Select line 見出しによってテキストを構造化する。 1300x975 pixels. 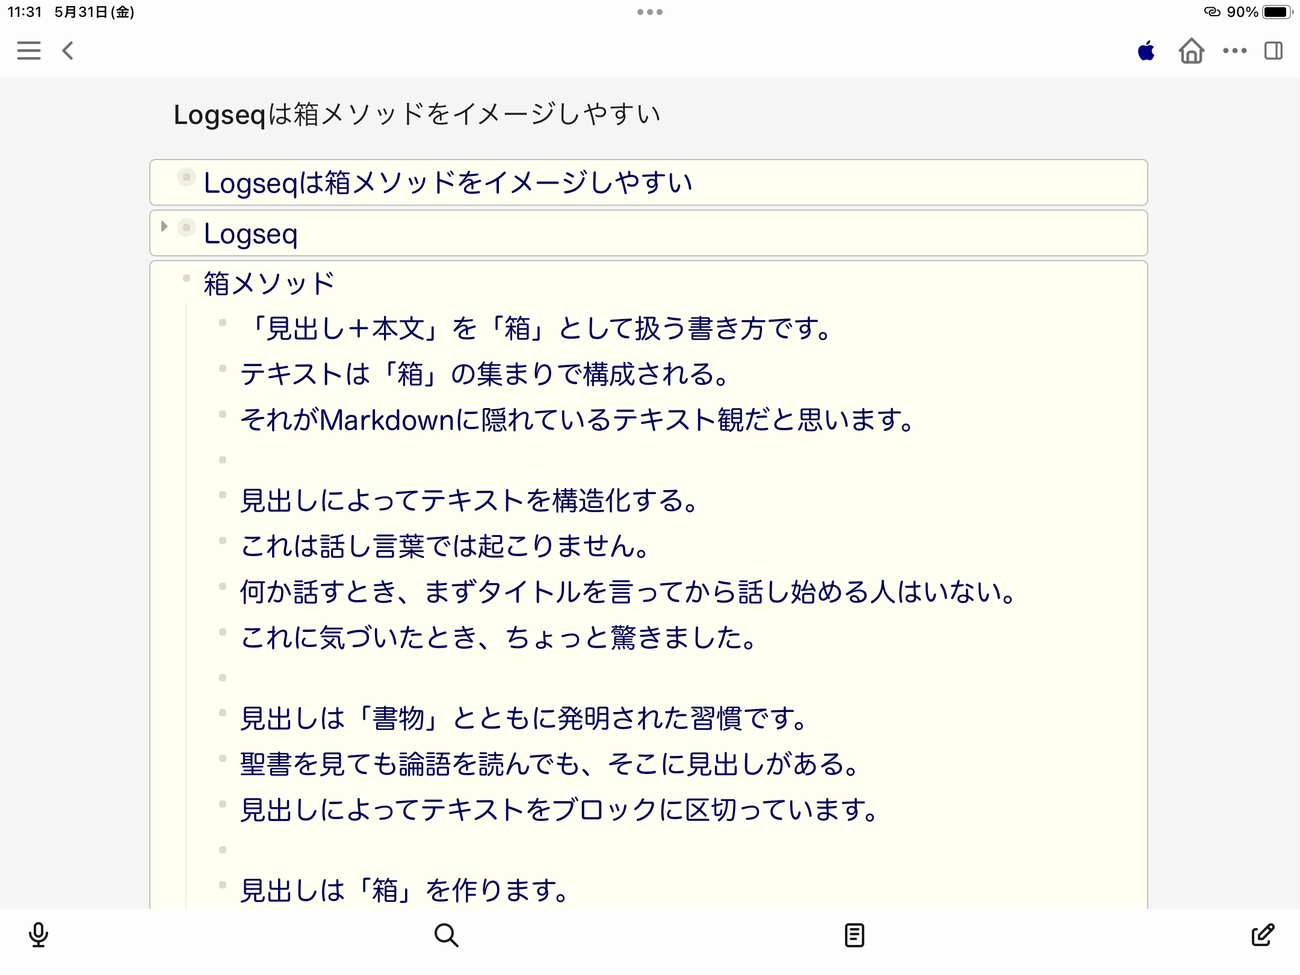470,500
